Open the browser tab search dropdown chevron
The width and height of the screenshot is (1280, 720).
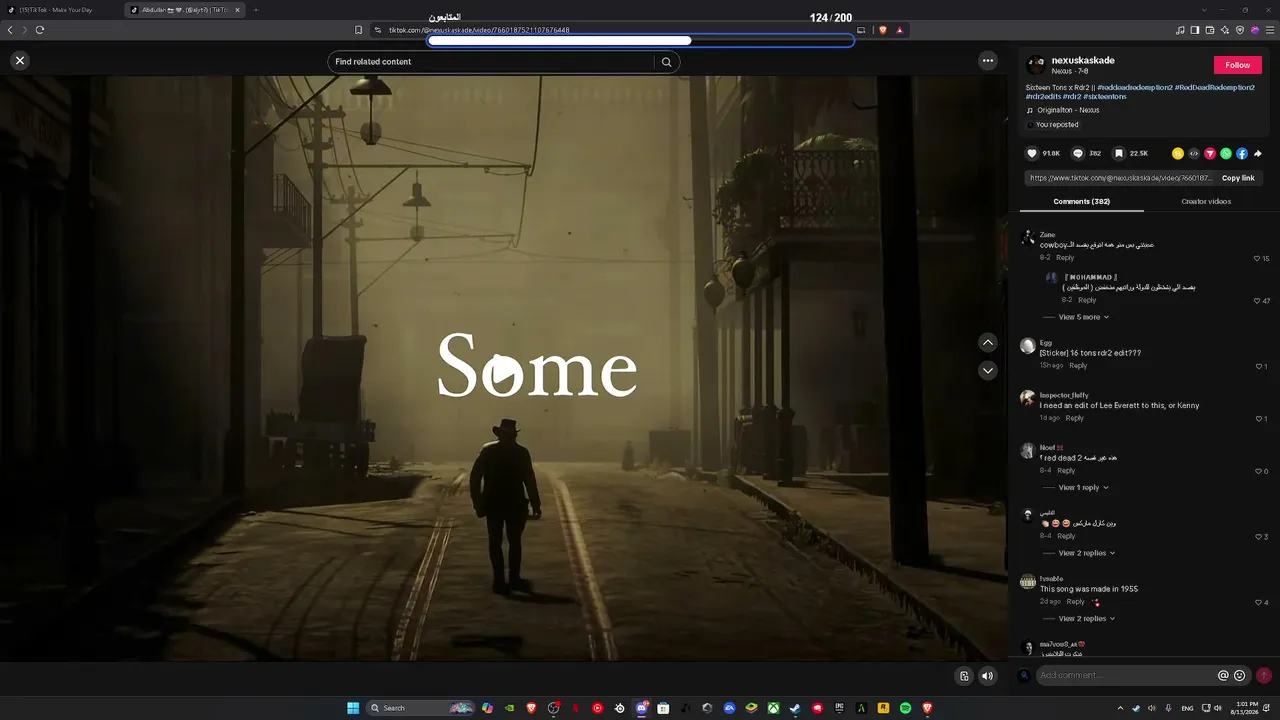(x=1204, y=10)
